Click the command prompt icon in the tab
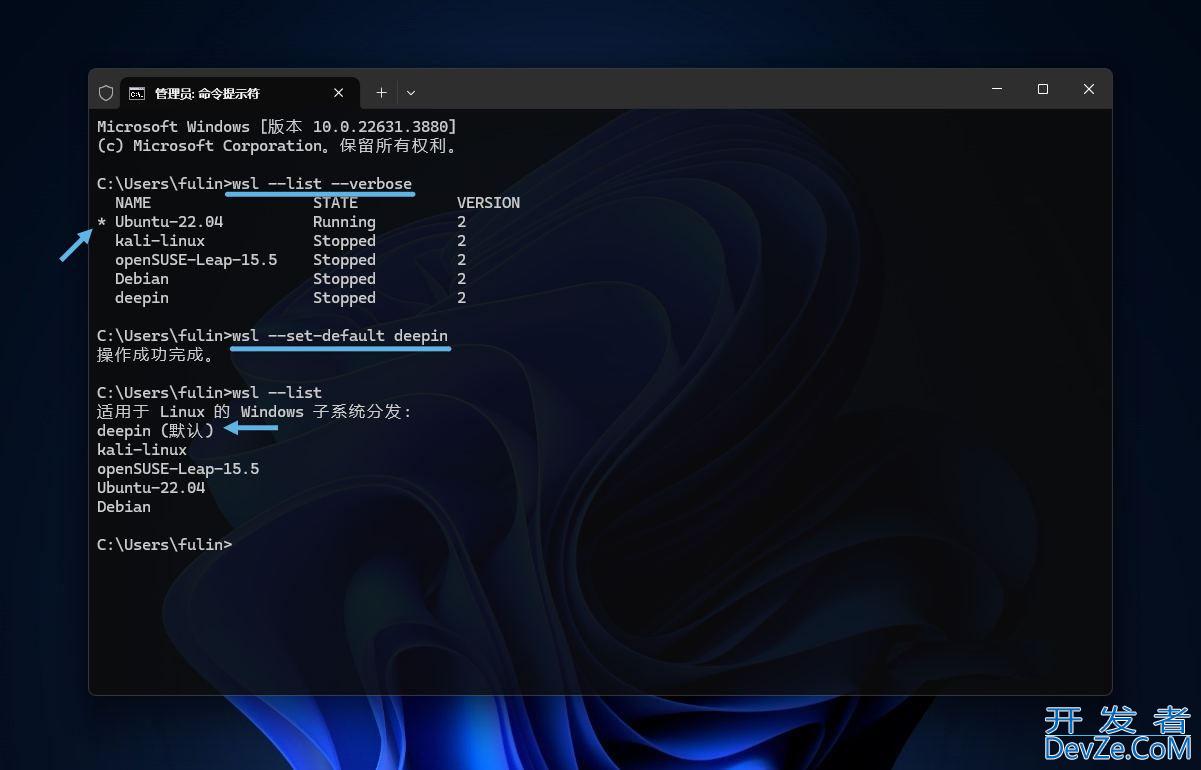This screenshot has width=1201, height=770. pos(137,93)
